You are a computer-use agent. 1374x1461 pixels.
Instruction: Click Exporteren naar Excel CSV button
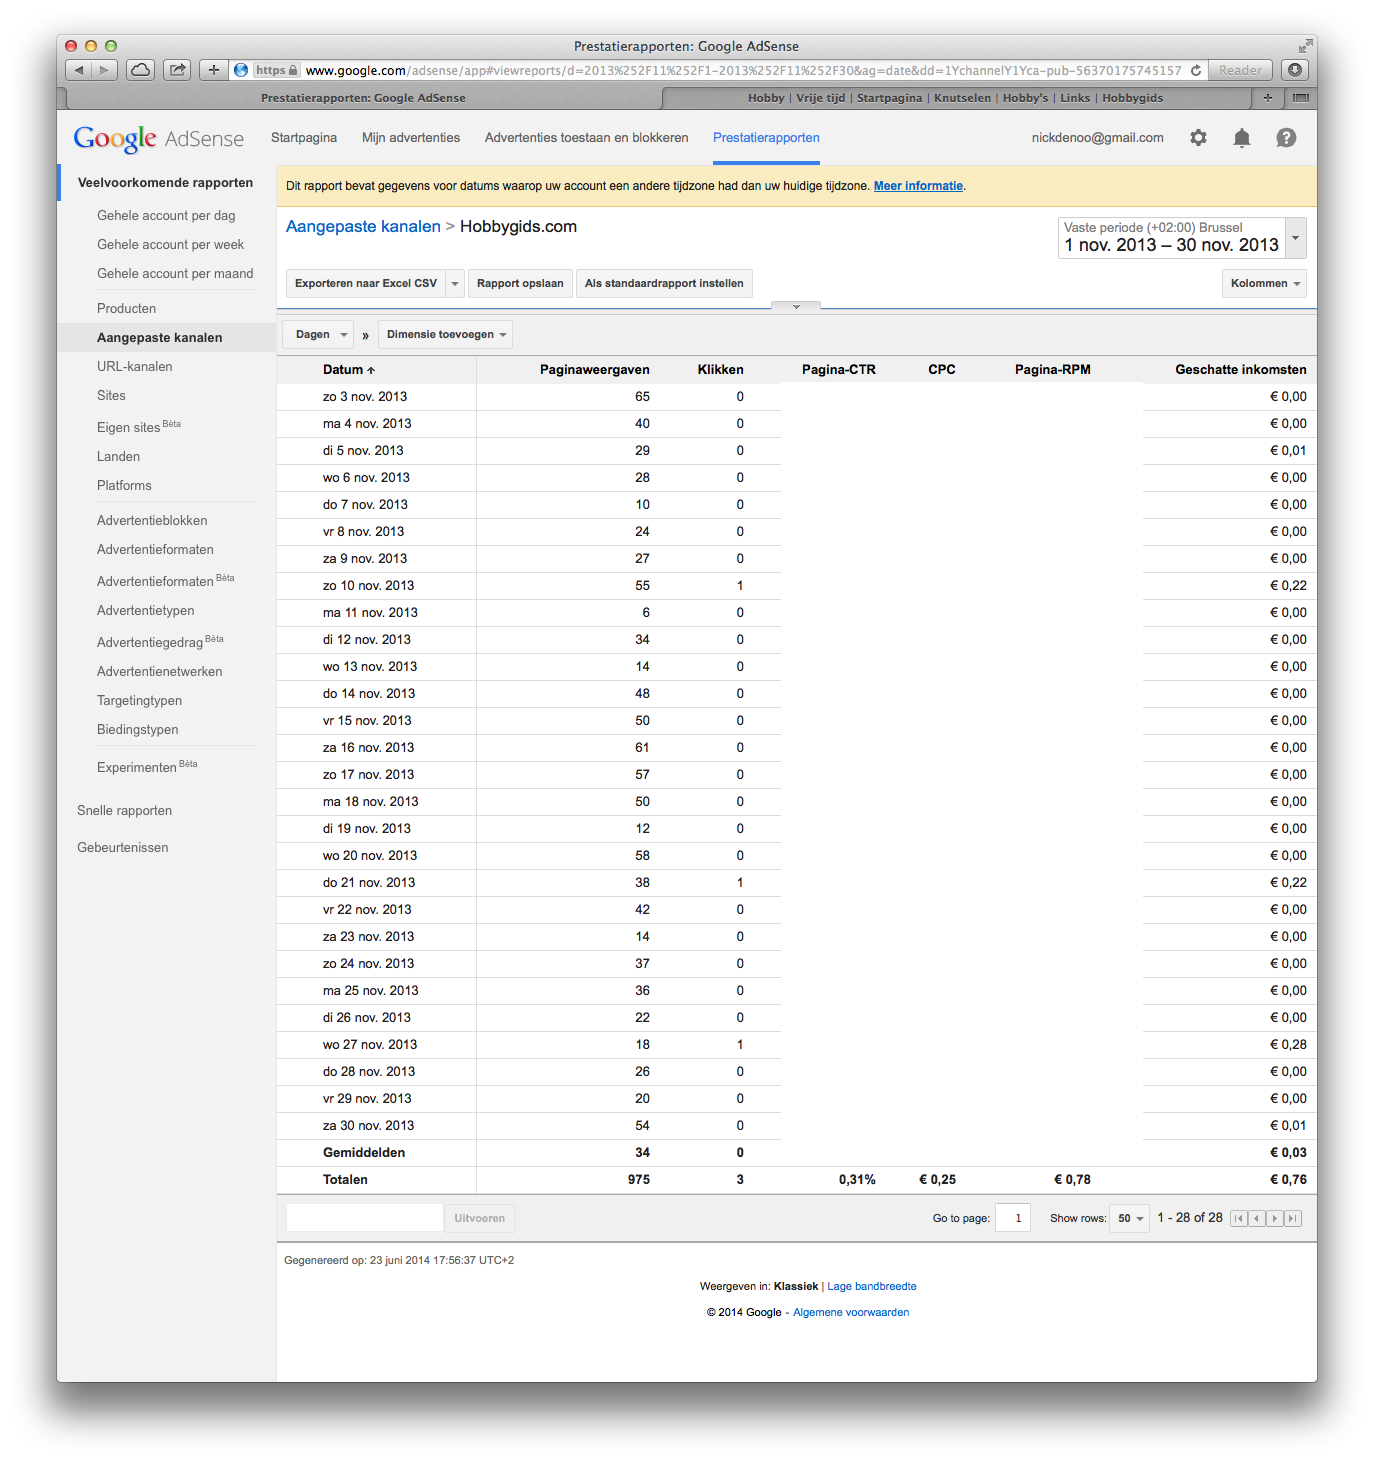[x=366, y=283]
